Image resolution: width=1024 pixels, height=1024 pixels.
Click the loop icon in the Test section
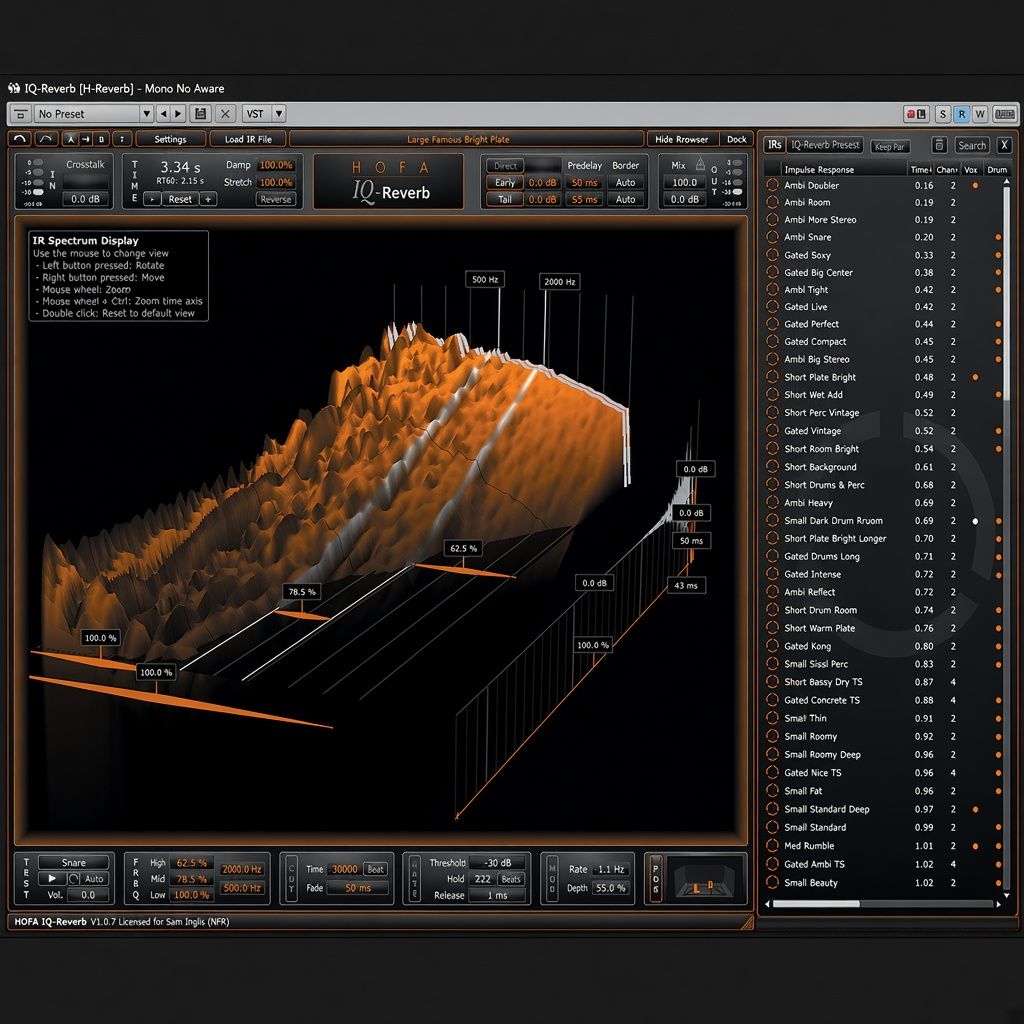tap(74, 879)
